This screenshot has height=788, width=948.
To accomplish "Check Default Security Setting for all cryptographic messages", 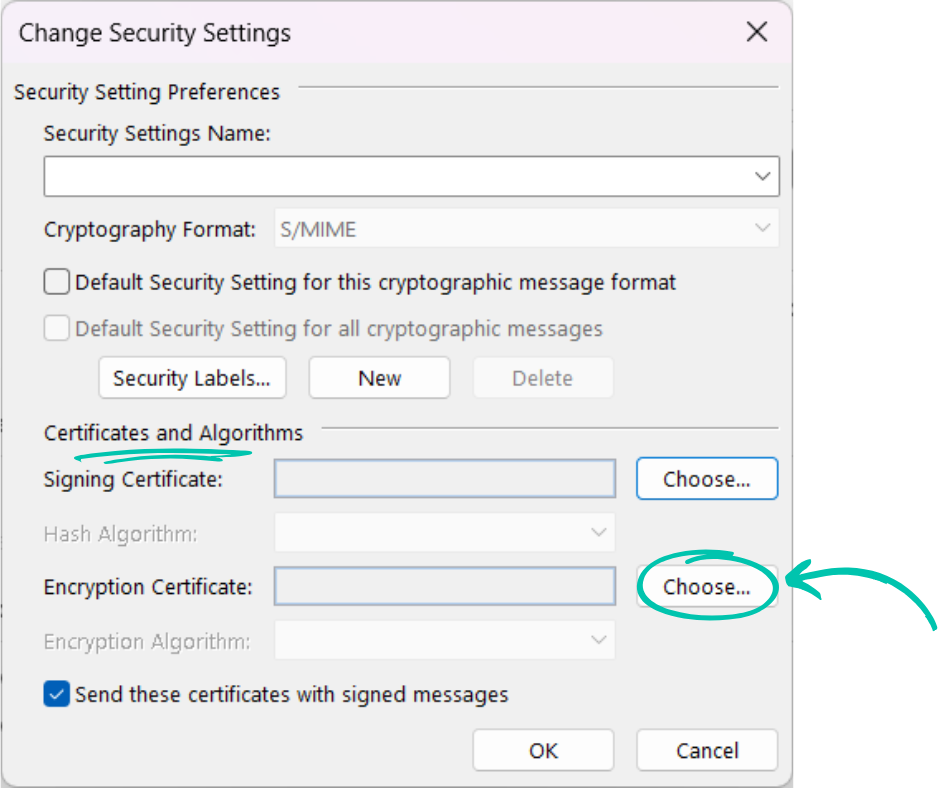I will point(57,328).
